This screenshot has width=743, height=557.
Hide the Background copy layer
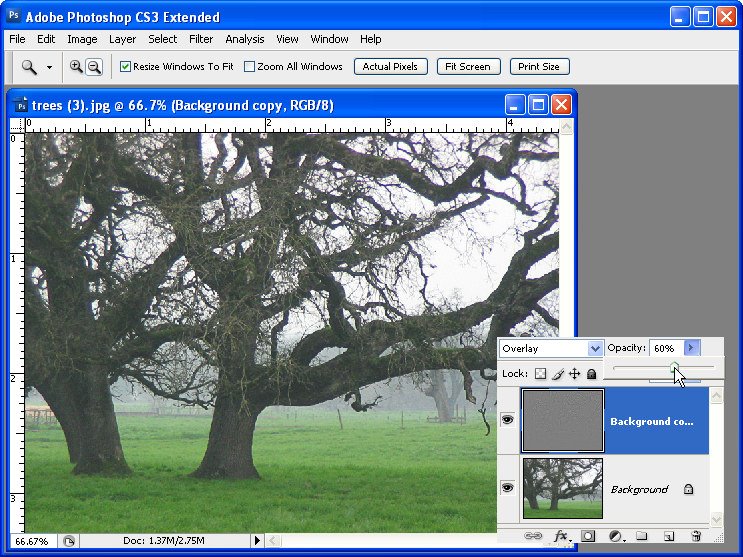tap(507, 420)
